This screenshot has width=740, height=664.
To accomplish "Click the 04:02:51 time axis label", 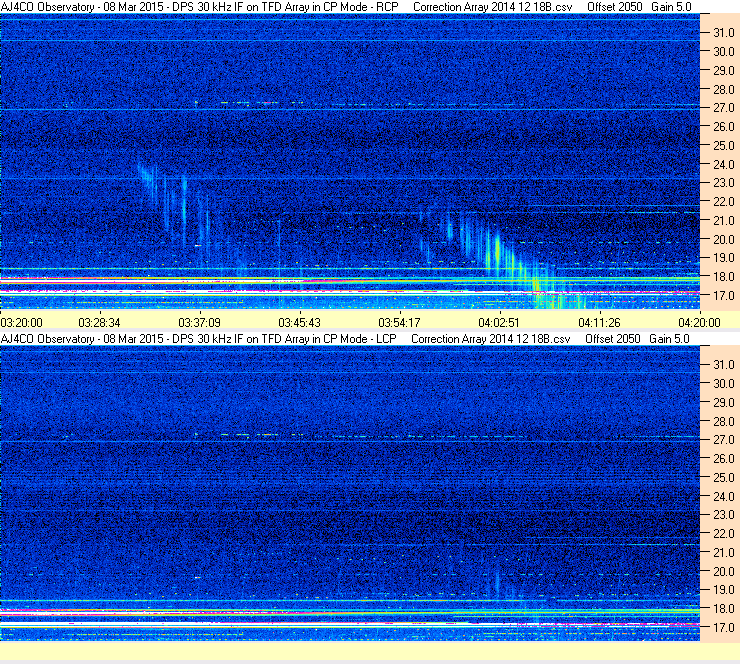I will 499,322.
